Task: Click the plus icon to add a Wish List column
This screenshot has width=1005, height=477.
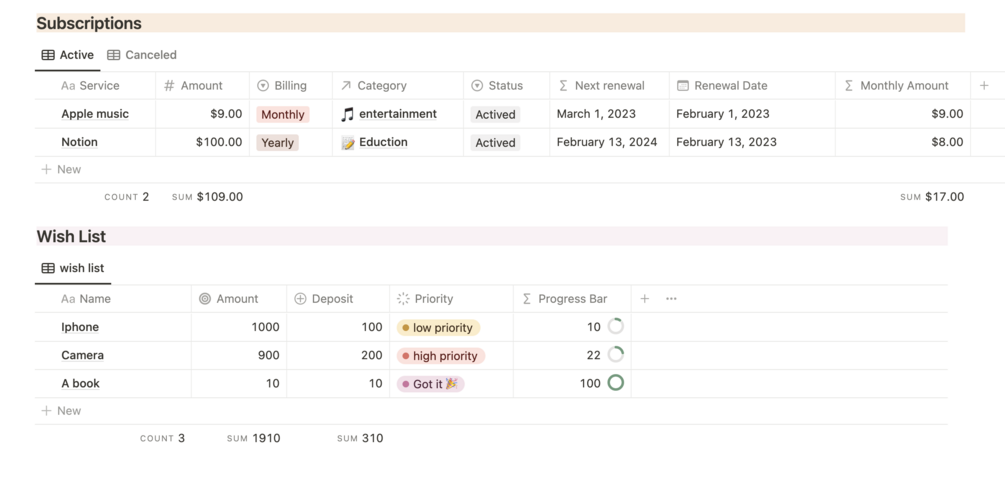Action: pos(645,299)
